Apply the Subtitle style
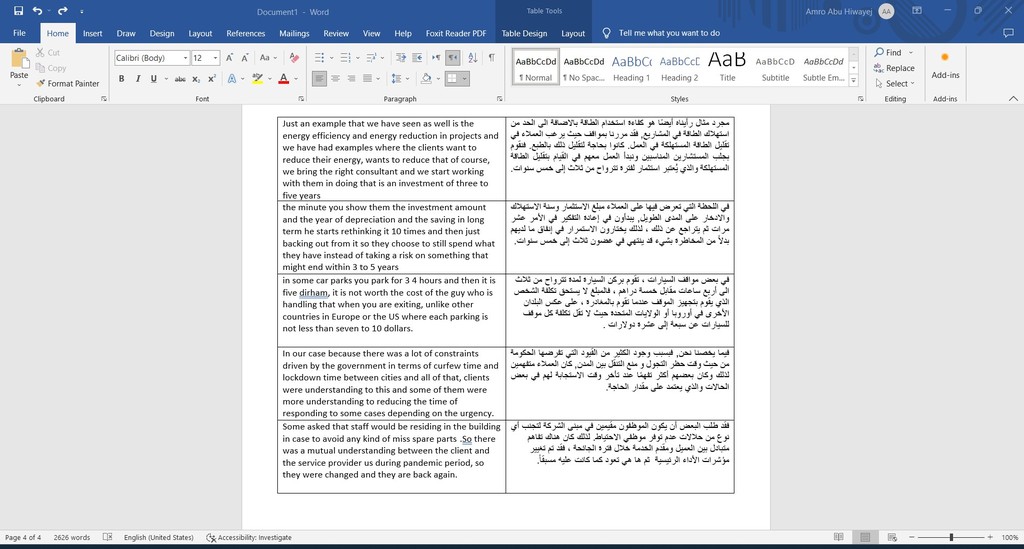The image size is (1024, 549). pos(775,67)
